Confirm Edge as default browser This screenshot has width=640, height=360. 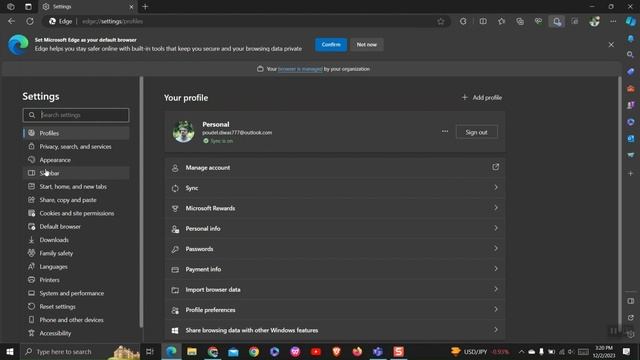click(x=331, y=44)
